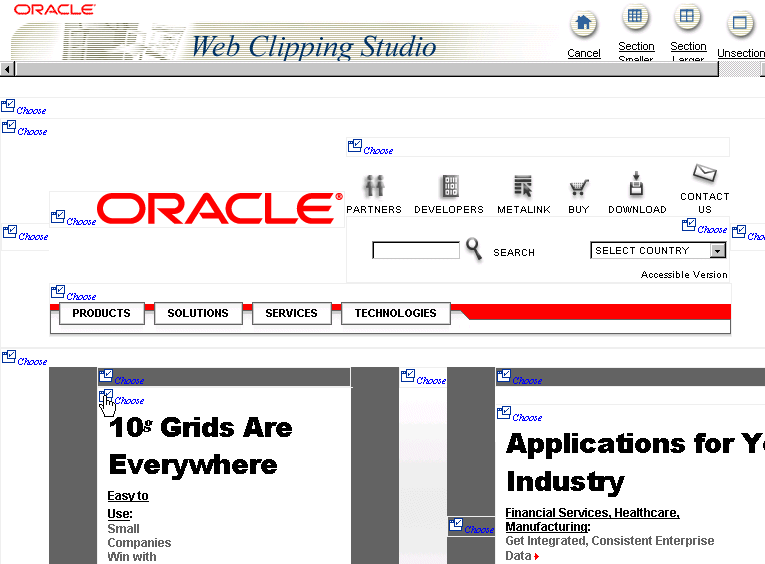Click the PARTNERS text label
765x564 pixels.
374,209
